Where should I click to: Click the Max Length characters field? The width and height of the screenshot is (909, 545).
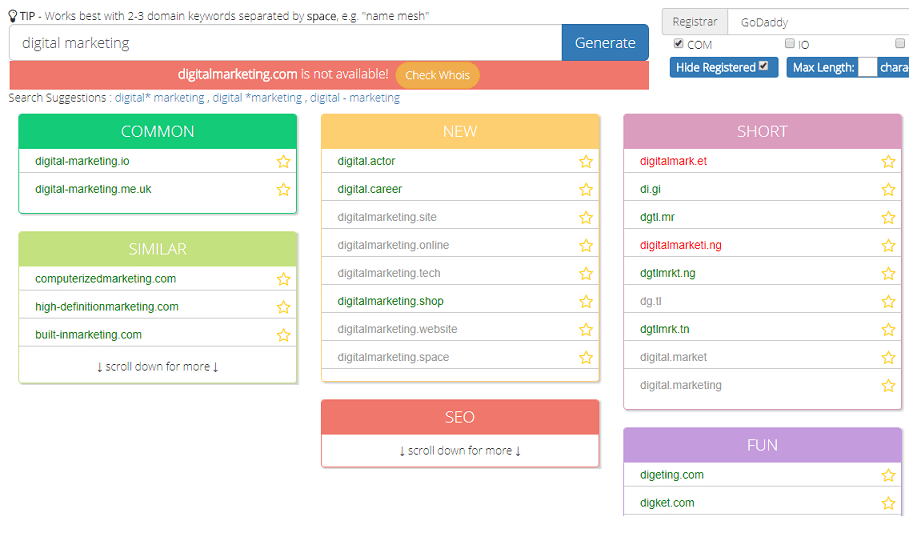coord(867,67)
